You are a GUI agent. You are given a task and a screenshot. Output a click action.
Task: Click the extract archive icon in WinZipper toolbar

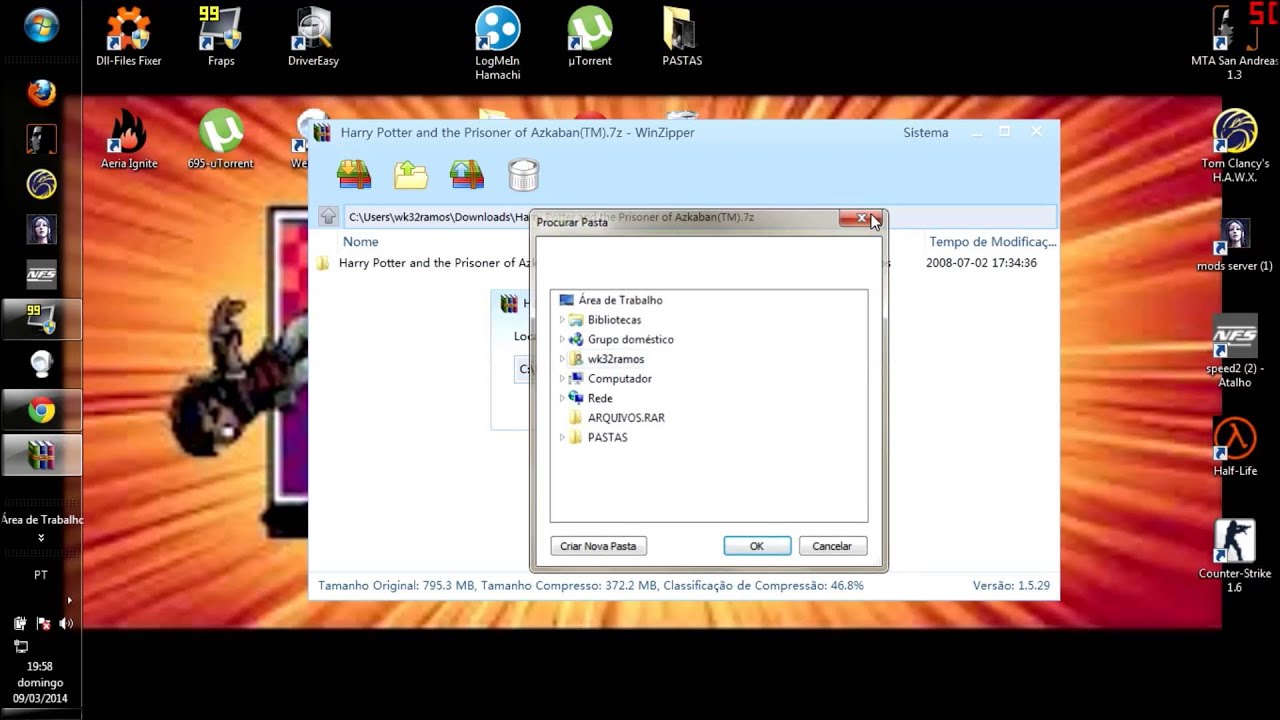pos(354,174)
